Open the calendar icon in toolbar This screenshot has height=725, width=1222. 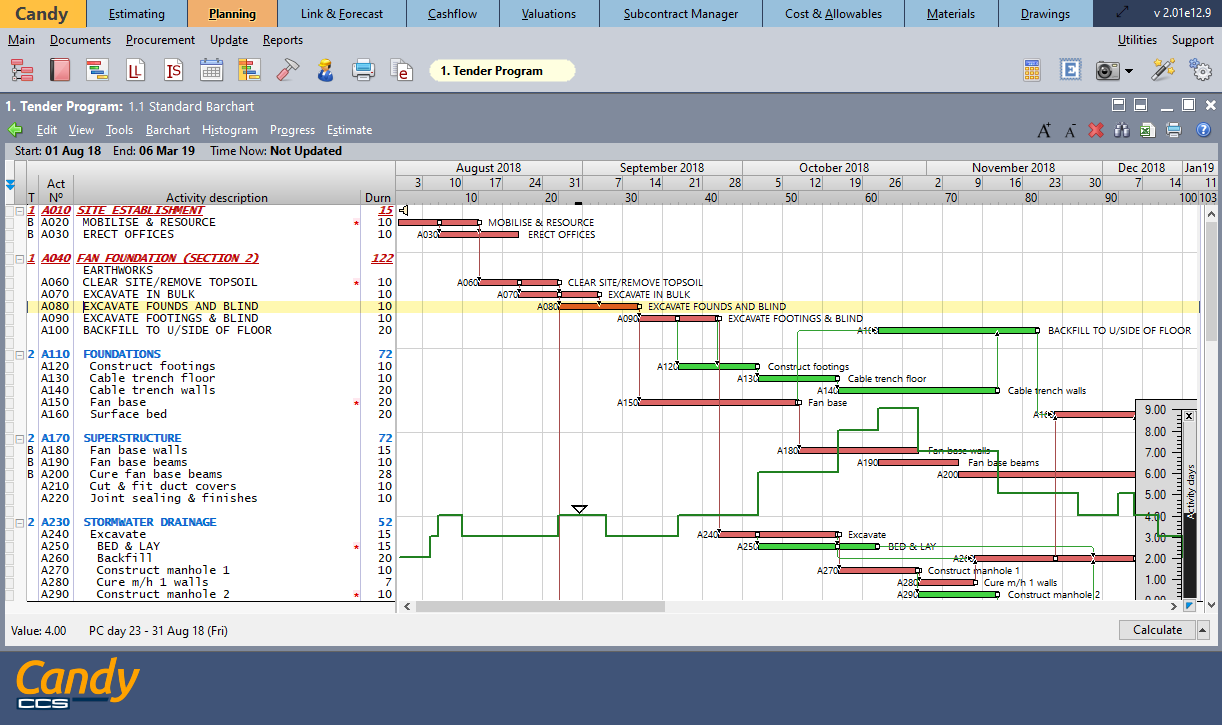click(211, 70)
